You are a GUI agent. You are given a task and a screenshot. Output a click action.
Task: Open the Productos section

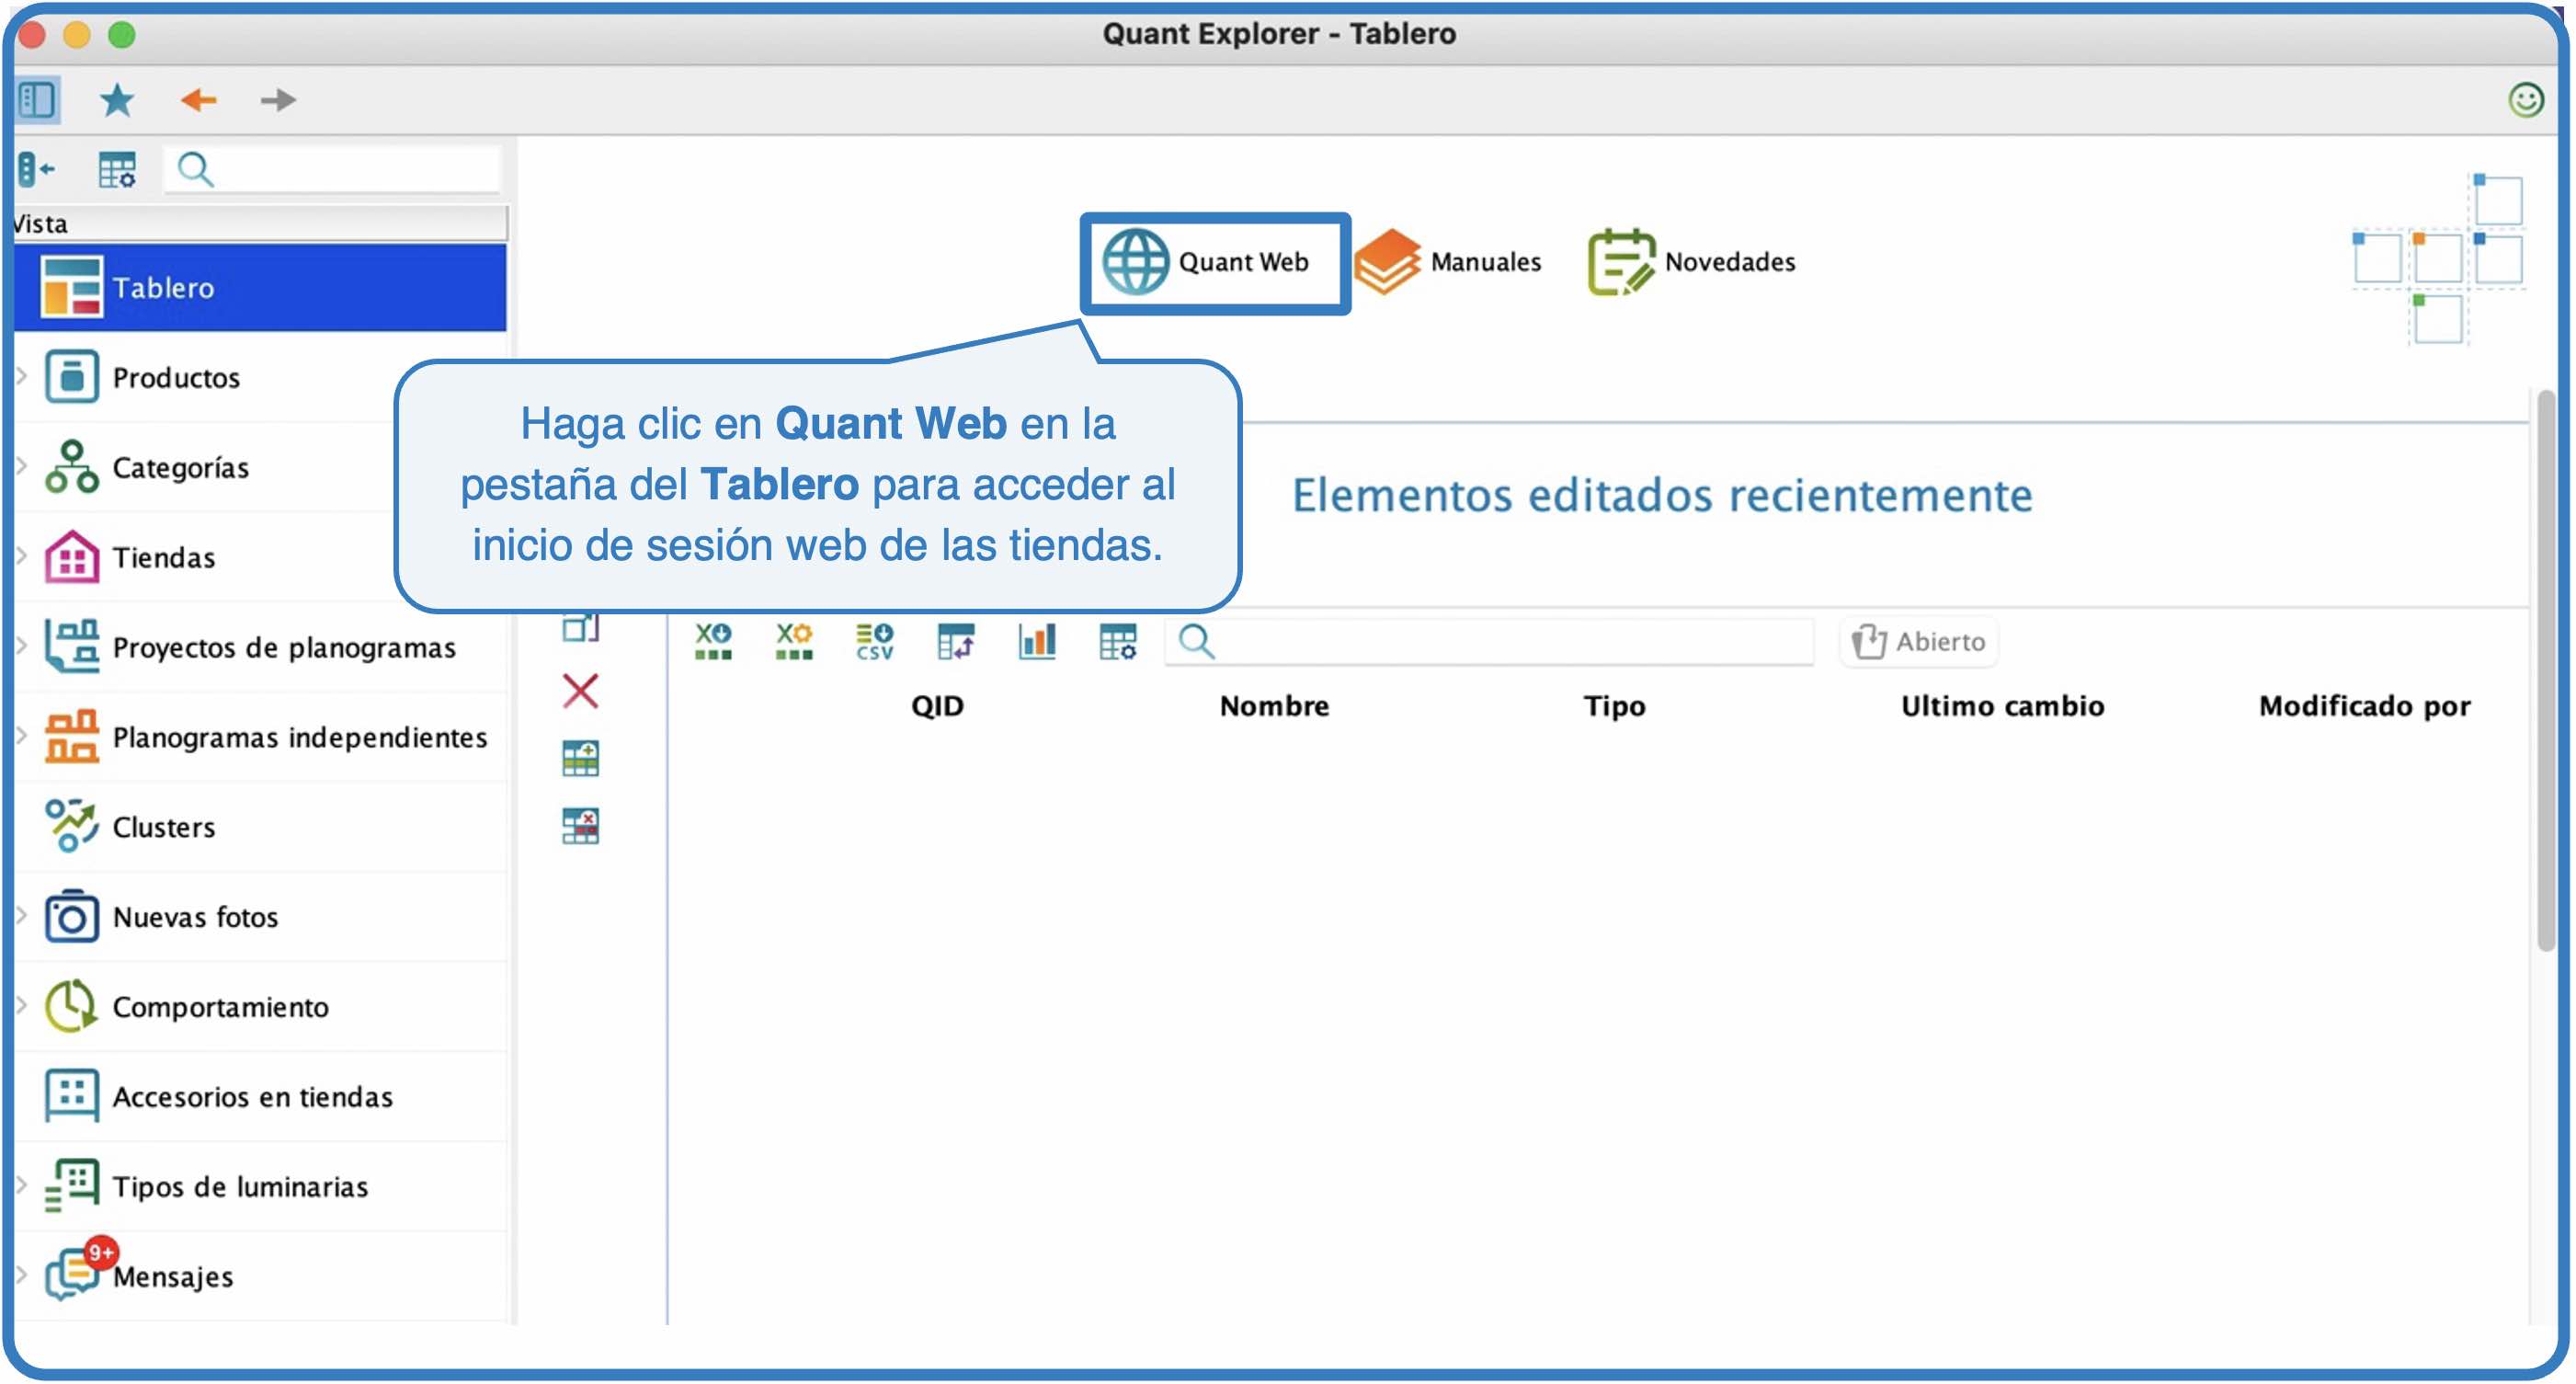click(x=176, y=377)
